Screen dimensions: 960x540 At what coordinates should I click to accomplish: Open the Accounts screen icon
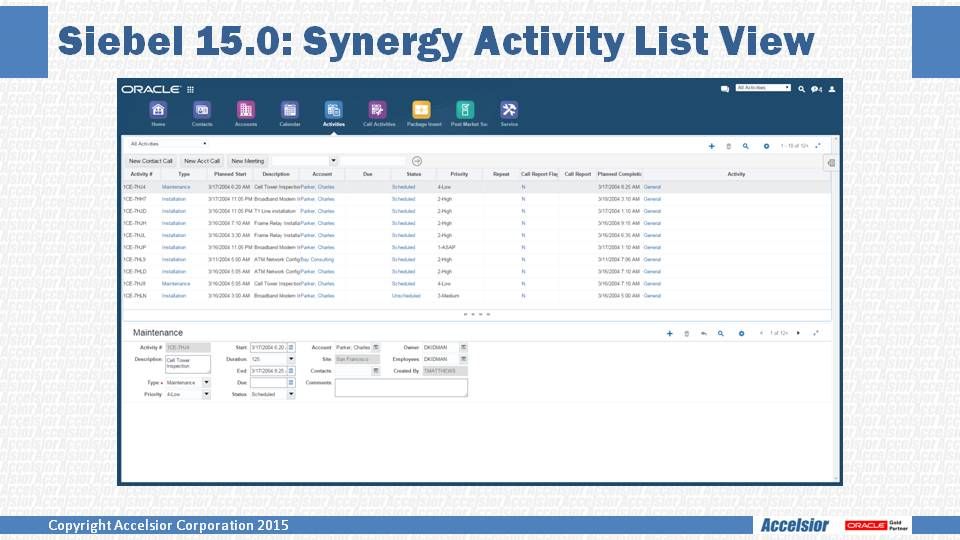click(x=245, y=110)
